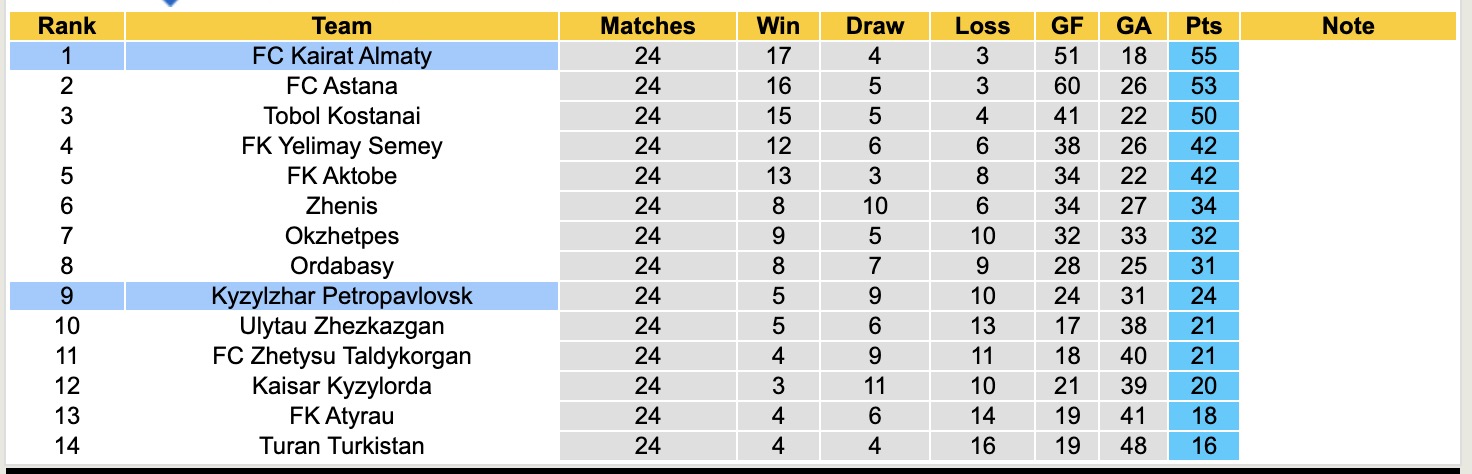1472x474 pixels.
Task: Click FC Kairat Almaty's 55 points cell
Action: click(x=1204, y=56)
